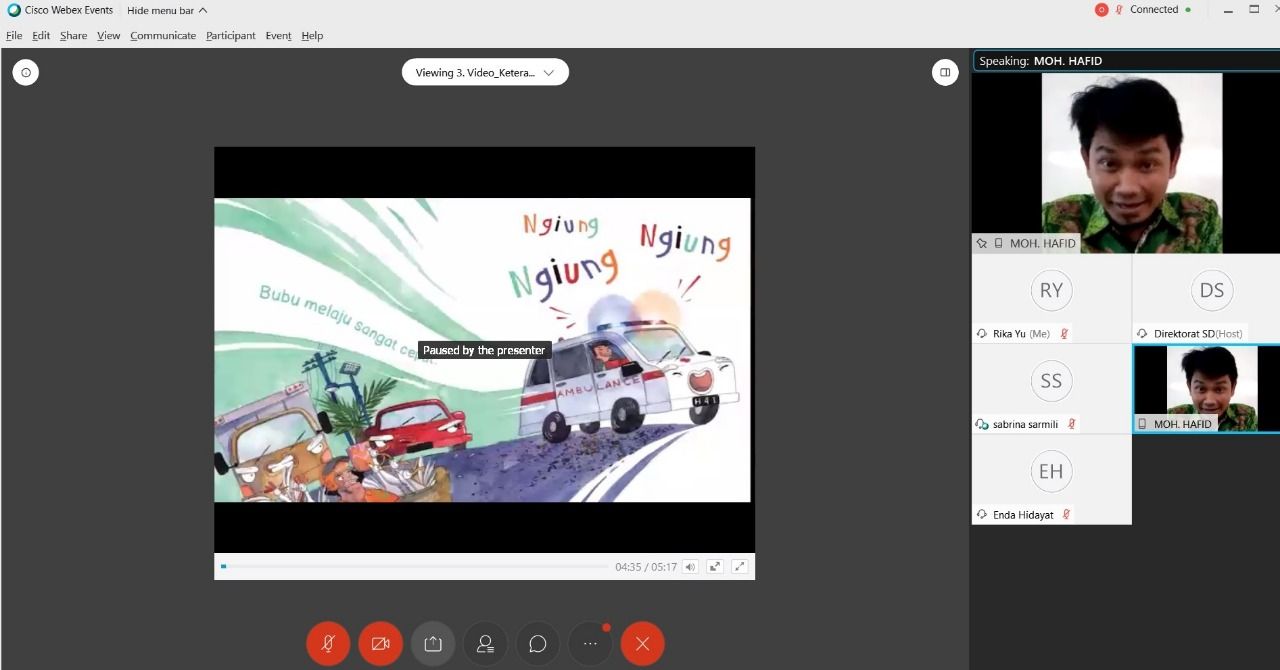Collapse the menu bar via Hide menu bar

(167, 10)
